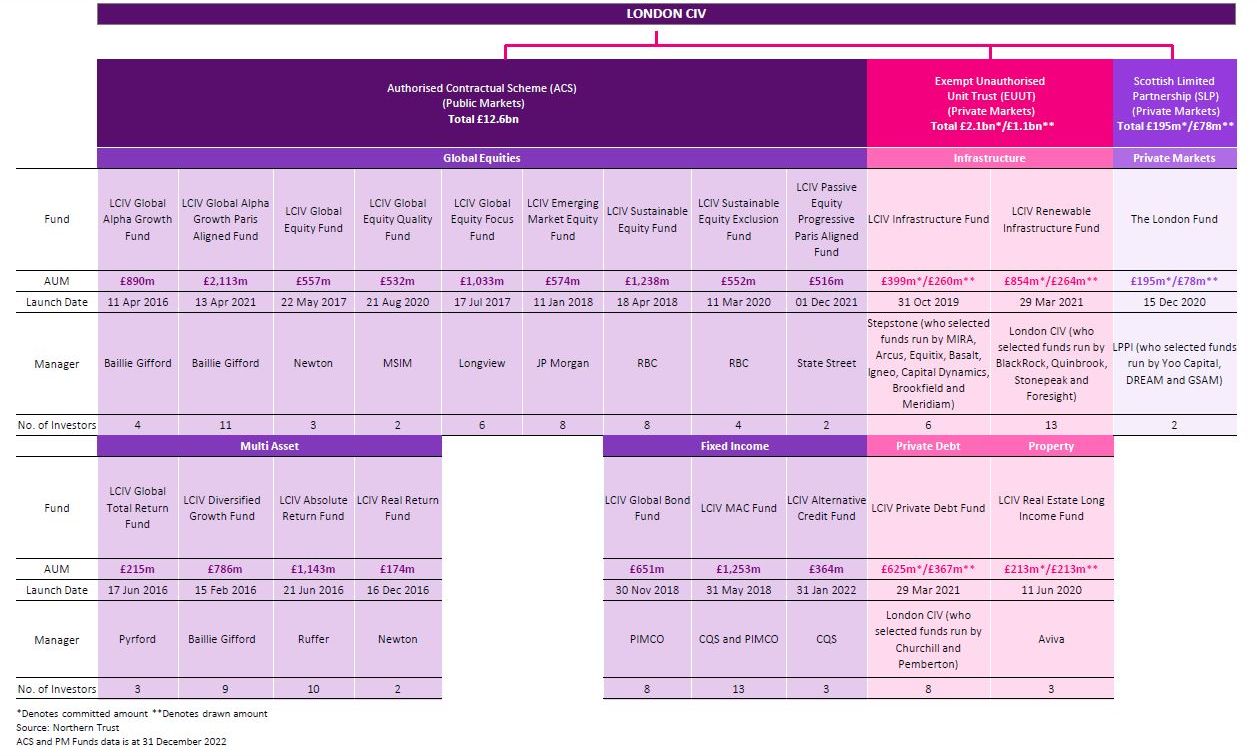
Task: Click the Aviva manager cell
Action: tap(1051, 639)
